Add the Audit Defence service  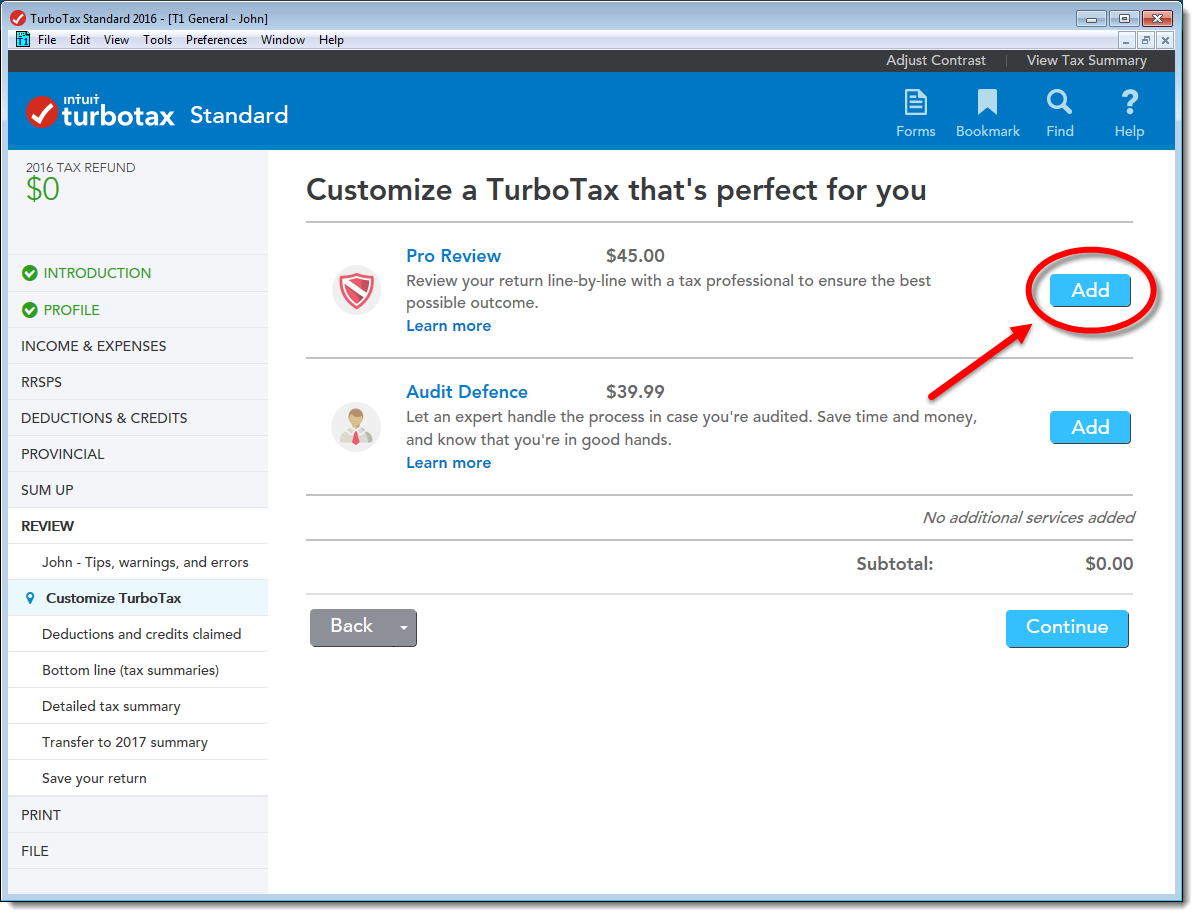pyautogui.click(x=1090, y=427)
